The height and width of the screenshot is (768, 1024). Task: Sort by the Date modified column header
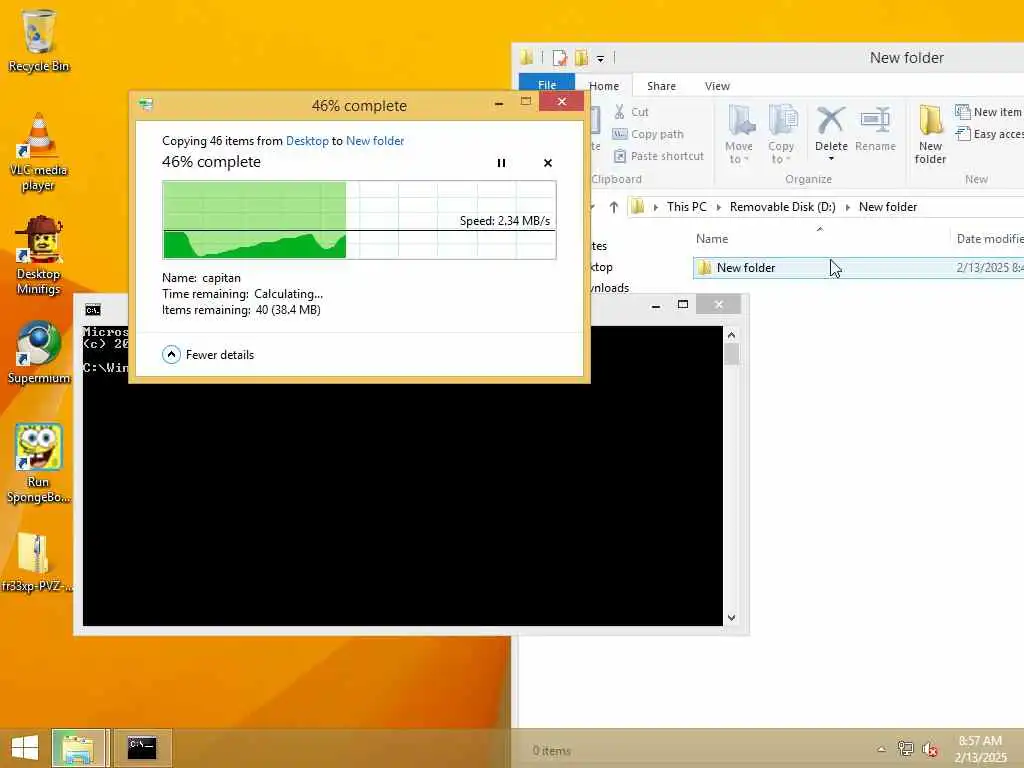pos(989,238)
